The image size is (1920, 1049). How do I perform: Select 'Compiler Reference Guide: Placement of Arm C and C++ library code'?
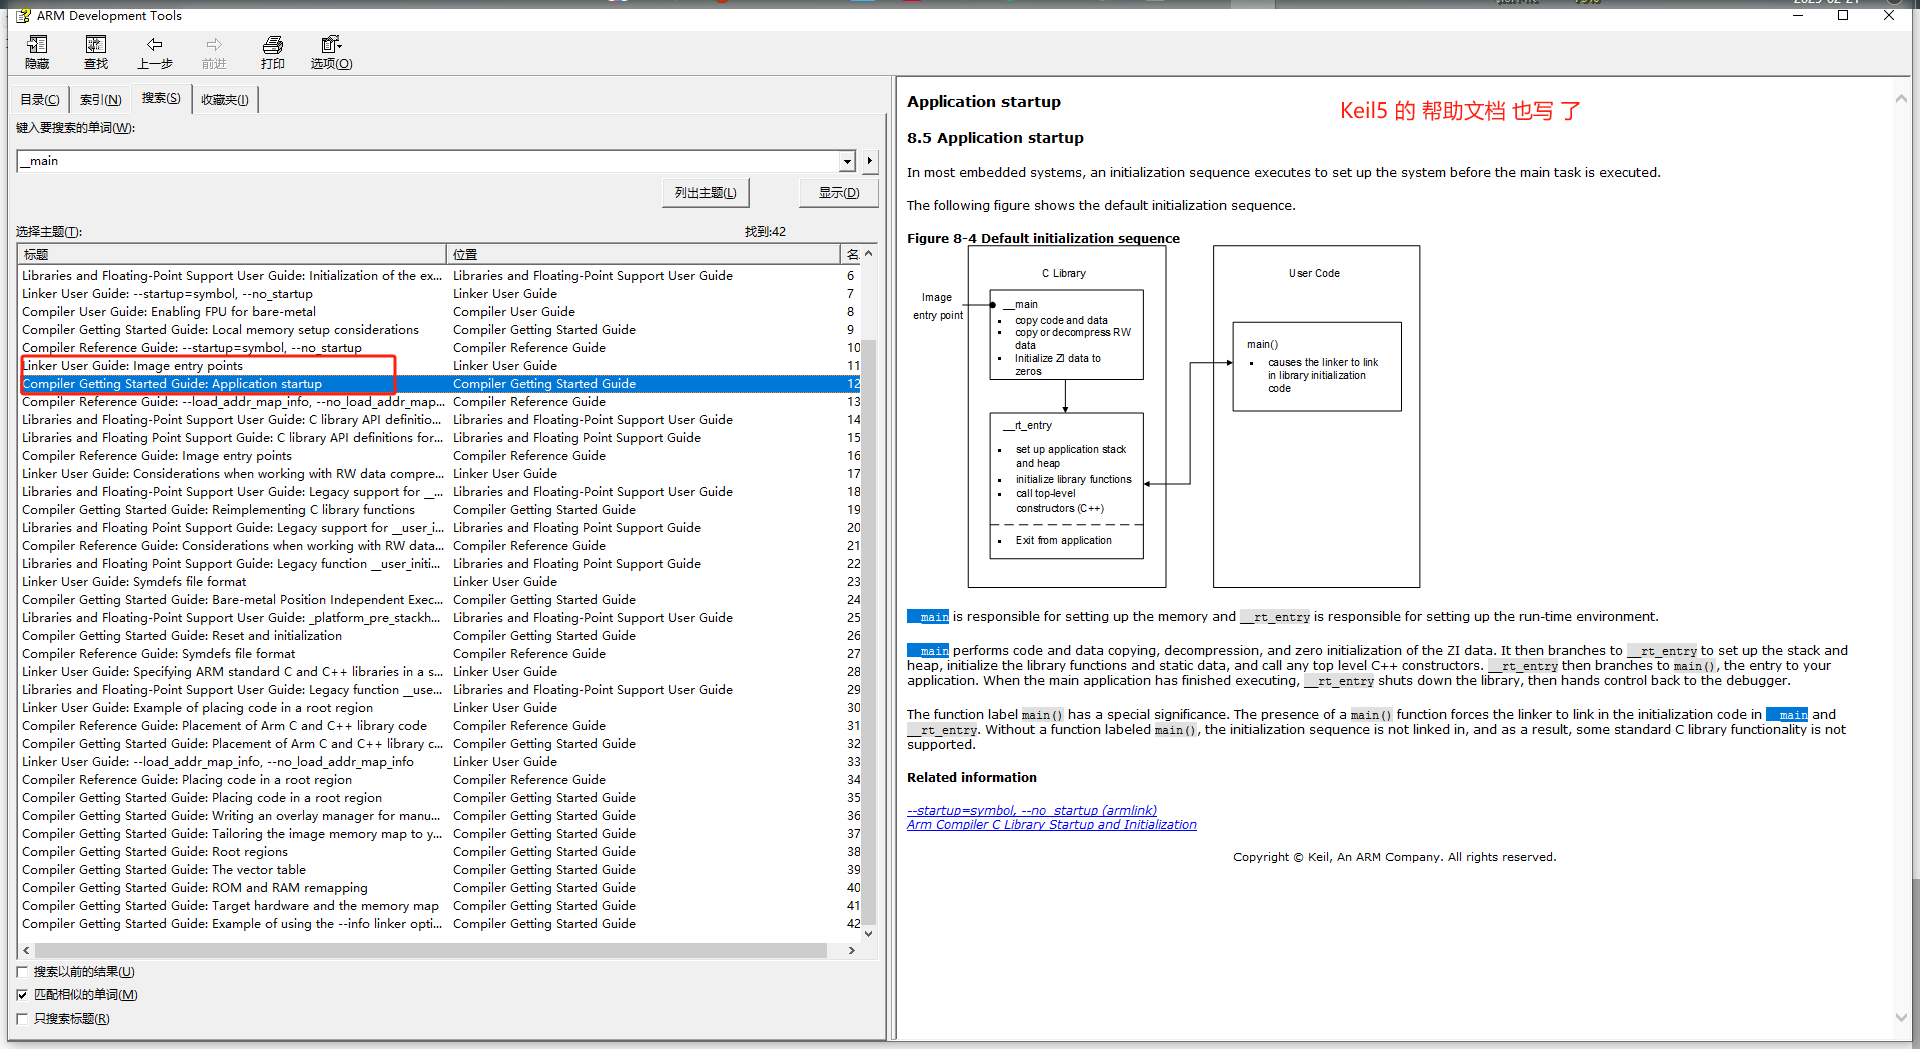(x=225, y=726)
